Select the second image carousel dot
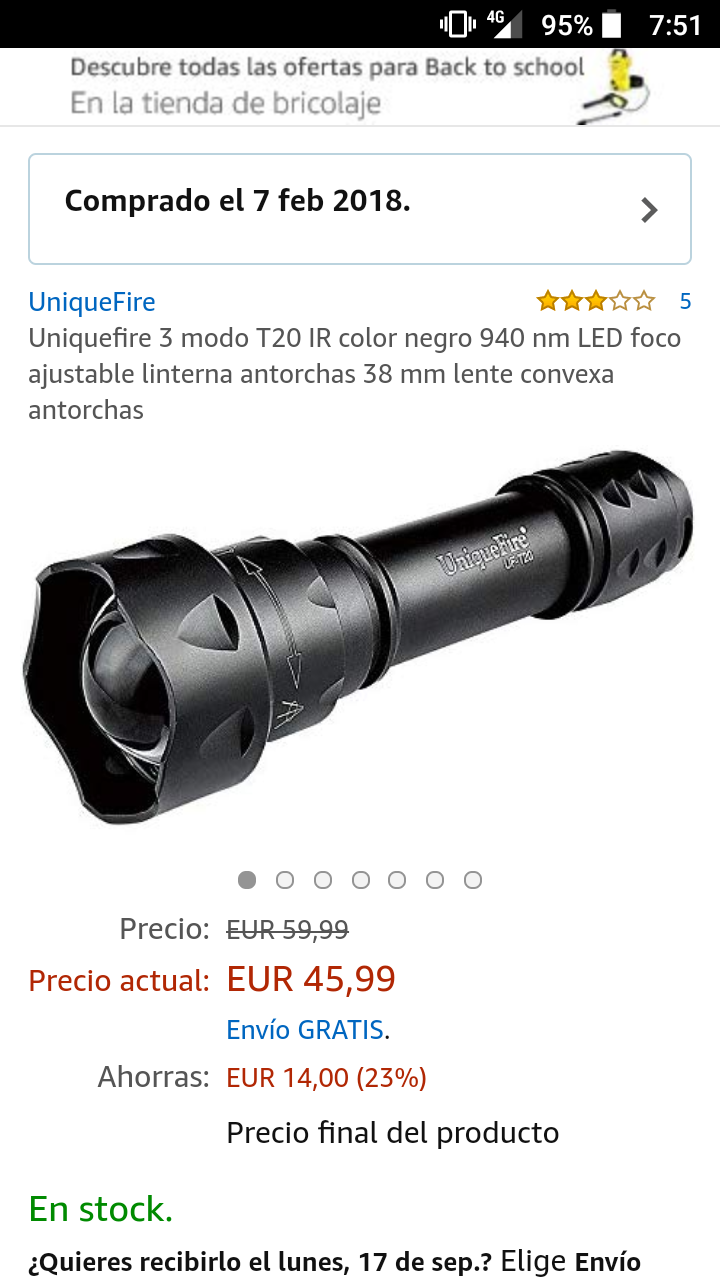 pos(285,880)
